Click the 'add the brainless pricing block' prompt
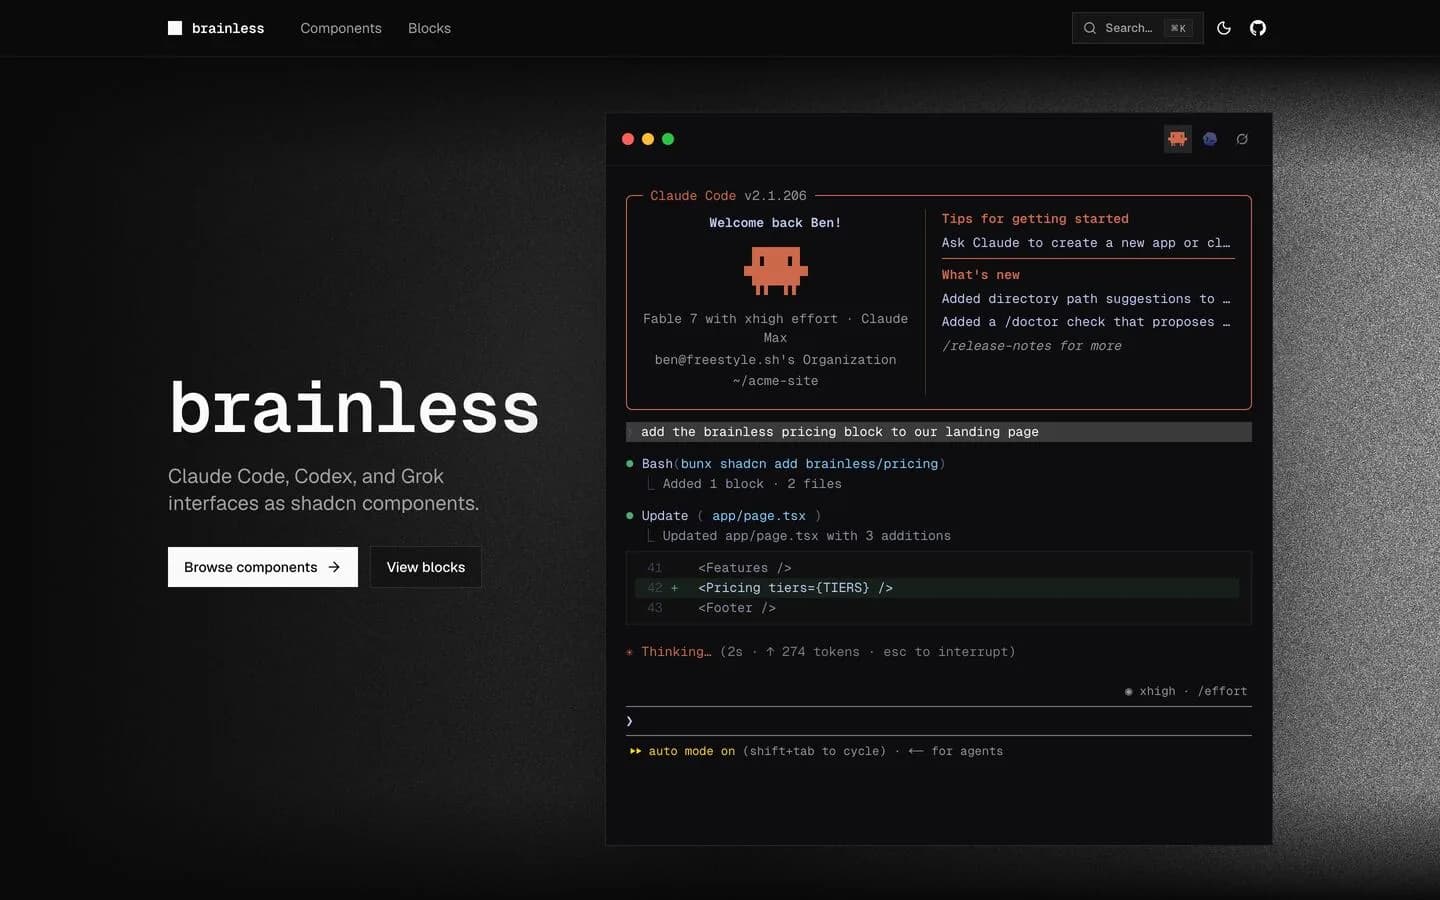1440x900 pixels. [x=939, y=432]
